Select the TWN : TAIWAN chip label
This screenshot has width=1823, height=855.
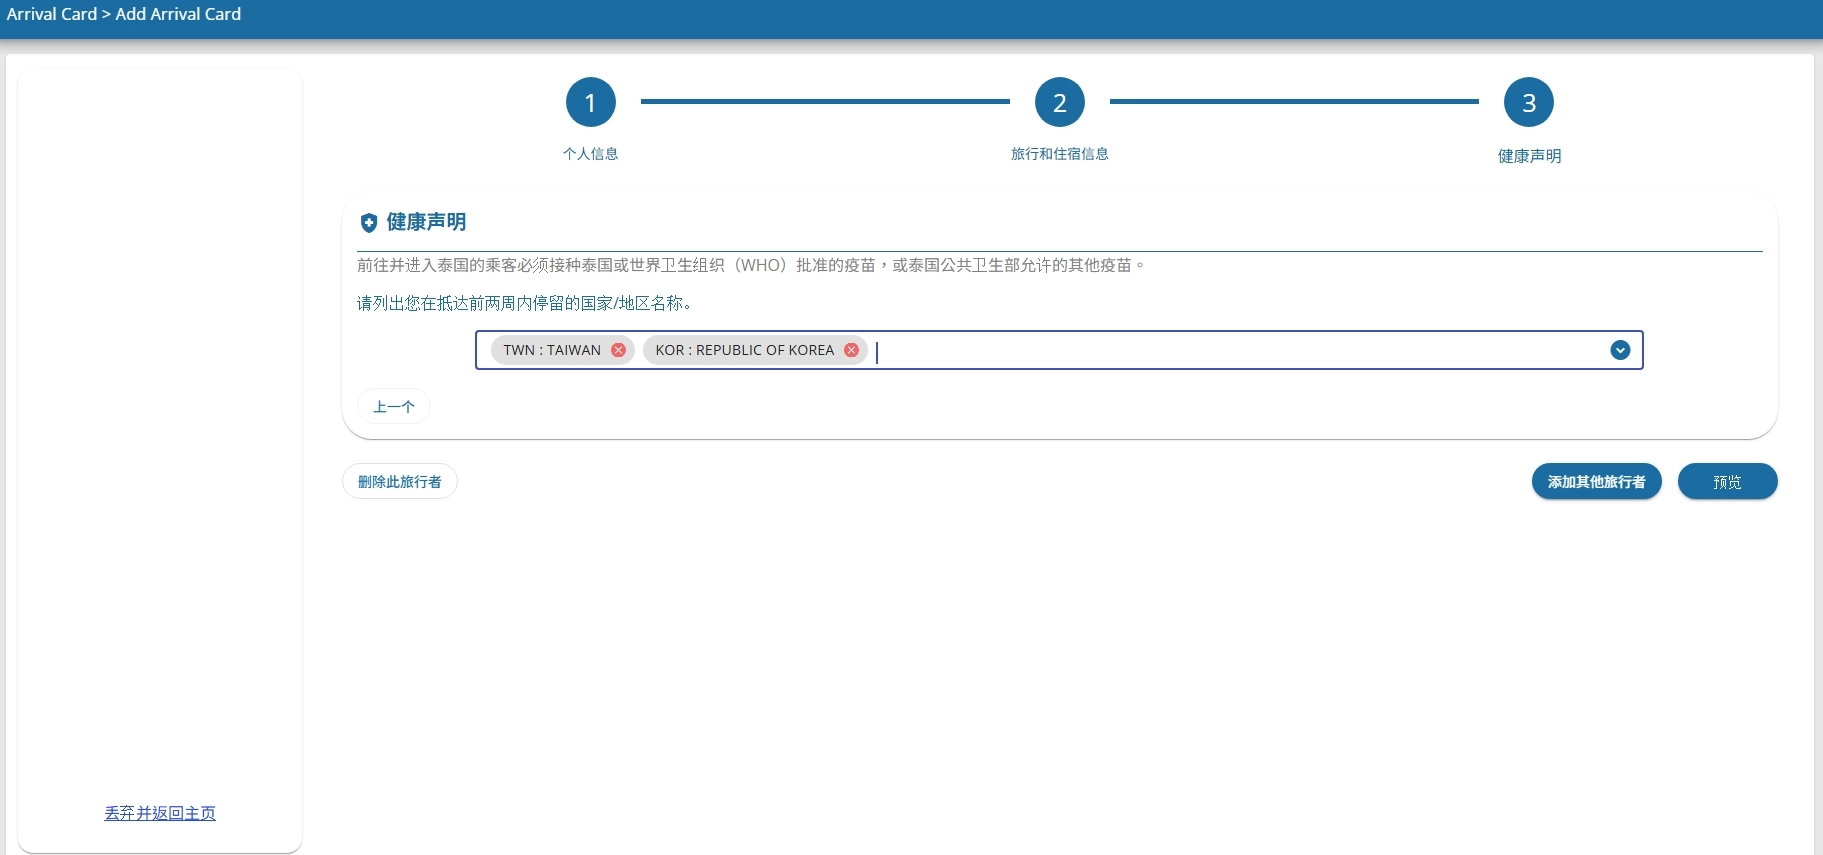pos(552,350)
